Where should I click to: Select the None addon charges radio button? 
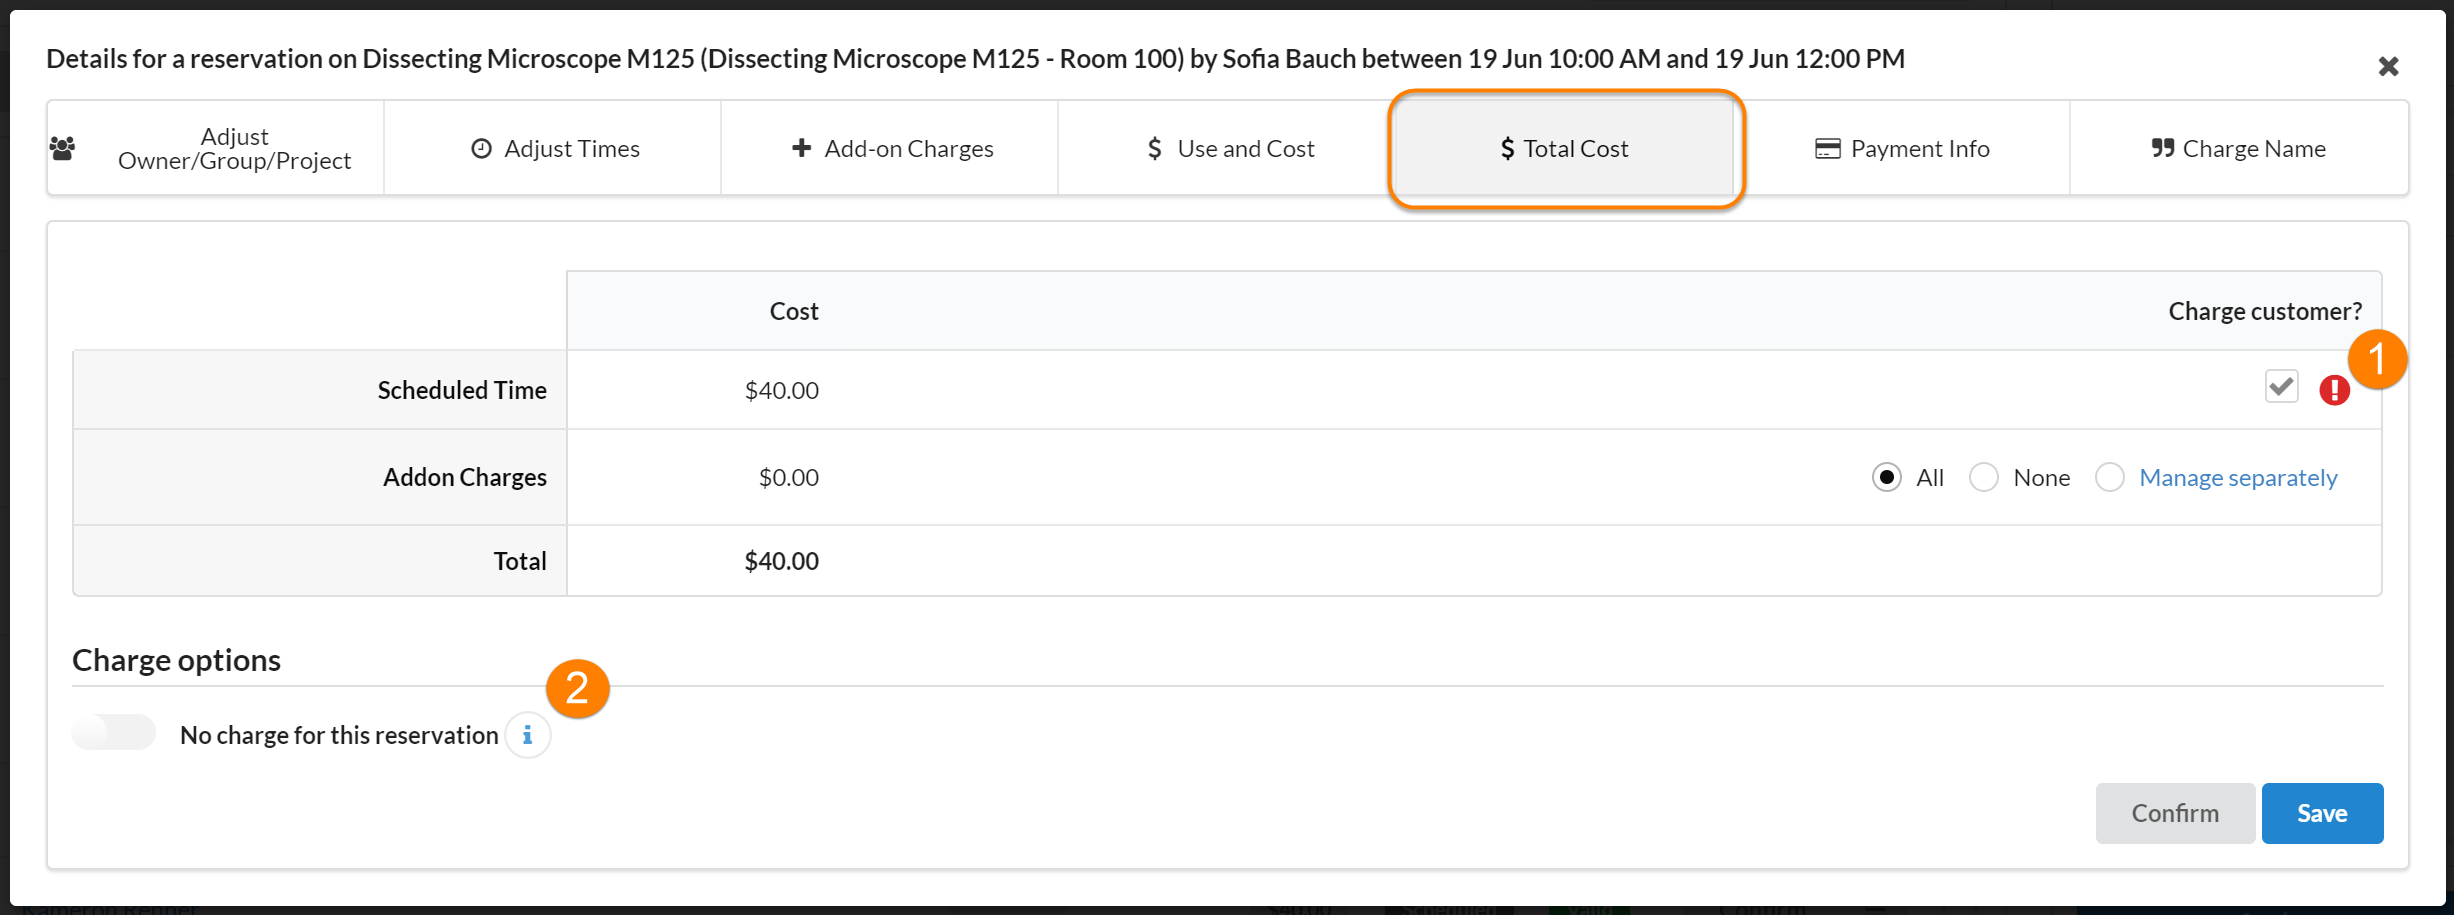coord(1983,478)
